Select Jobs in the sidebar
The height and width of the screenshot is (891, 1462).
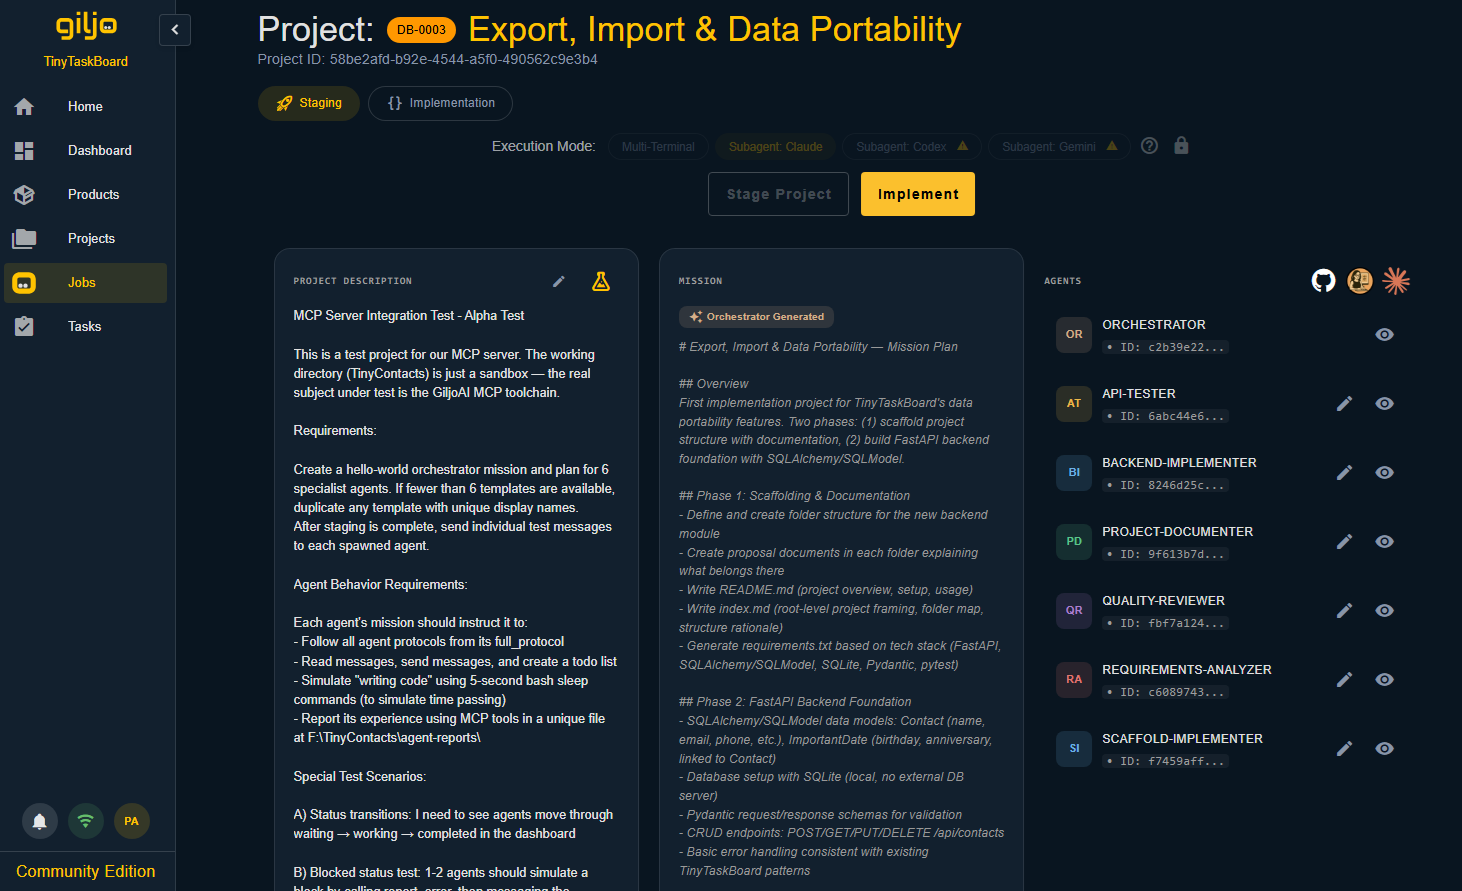pos(85,283)
